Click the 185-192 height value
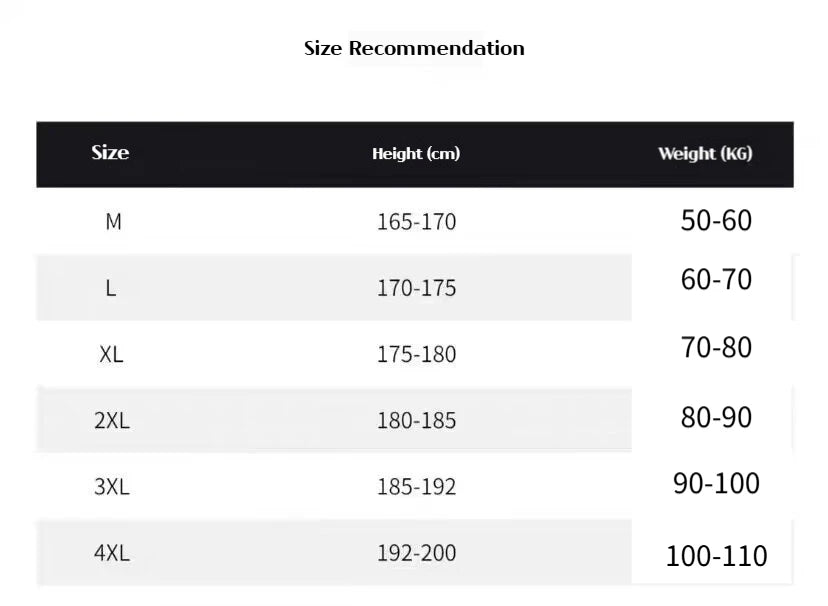Screen dimensions: 828x606 pos(416,487)
